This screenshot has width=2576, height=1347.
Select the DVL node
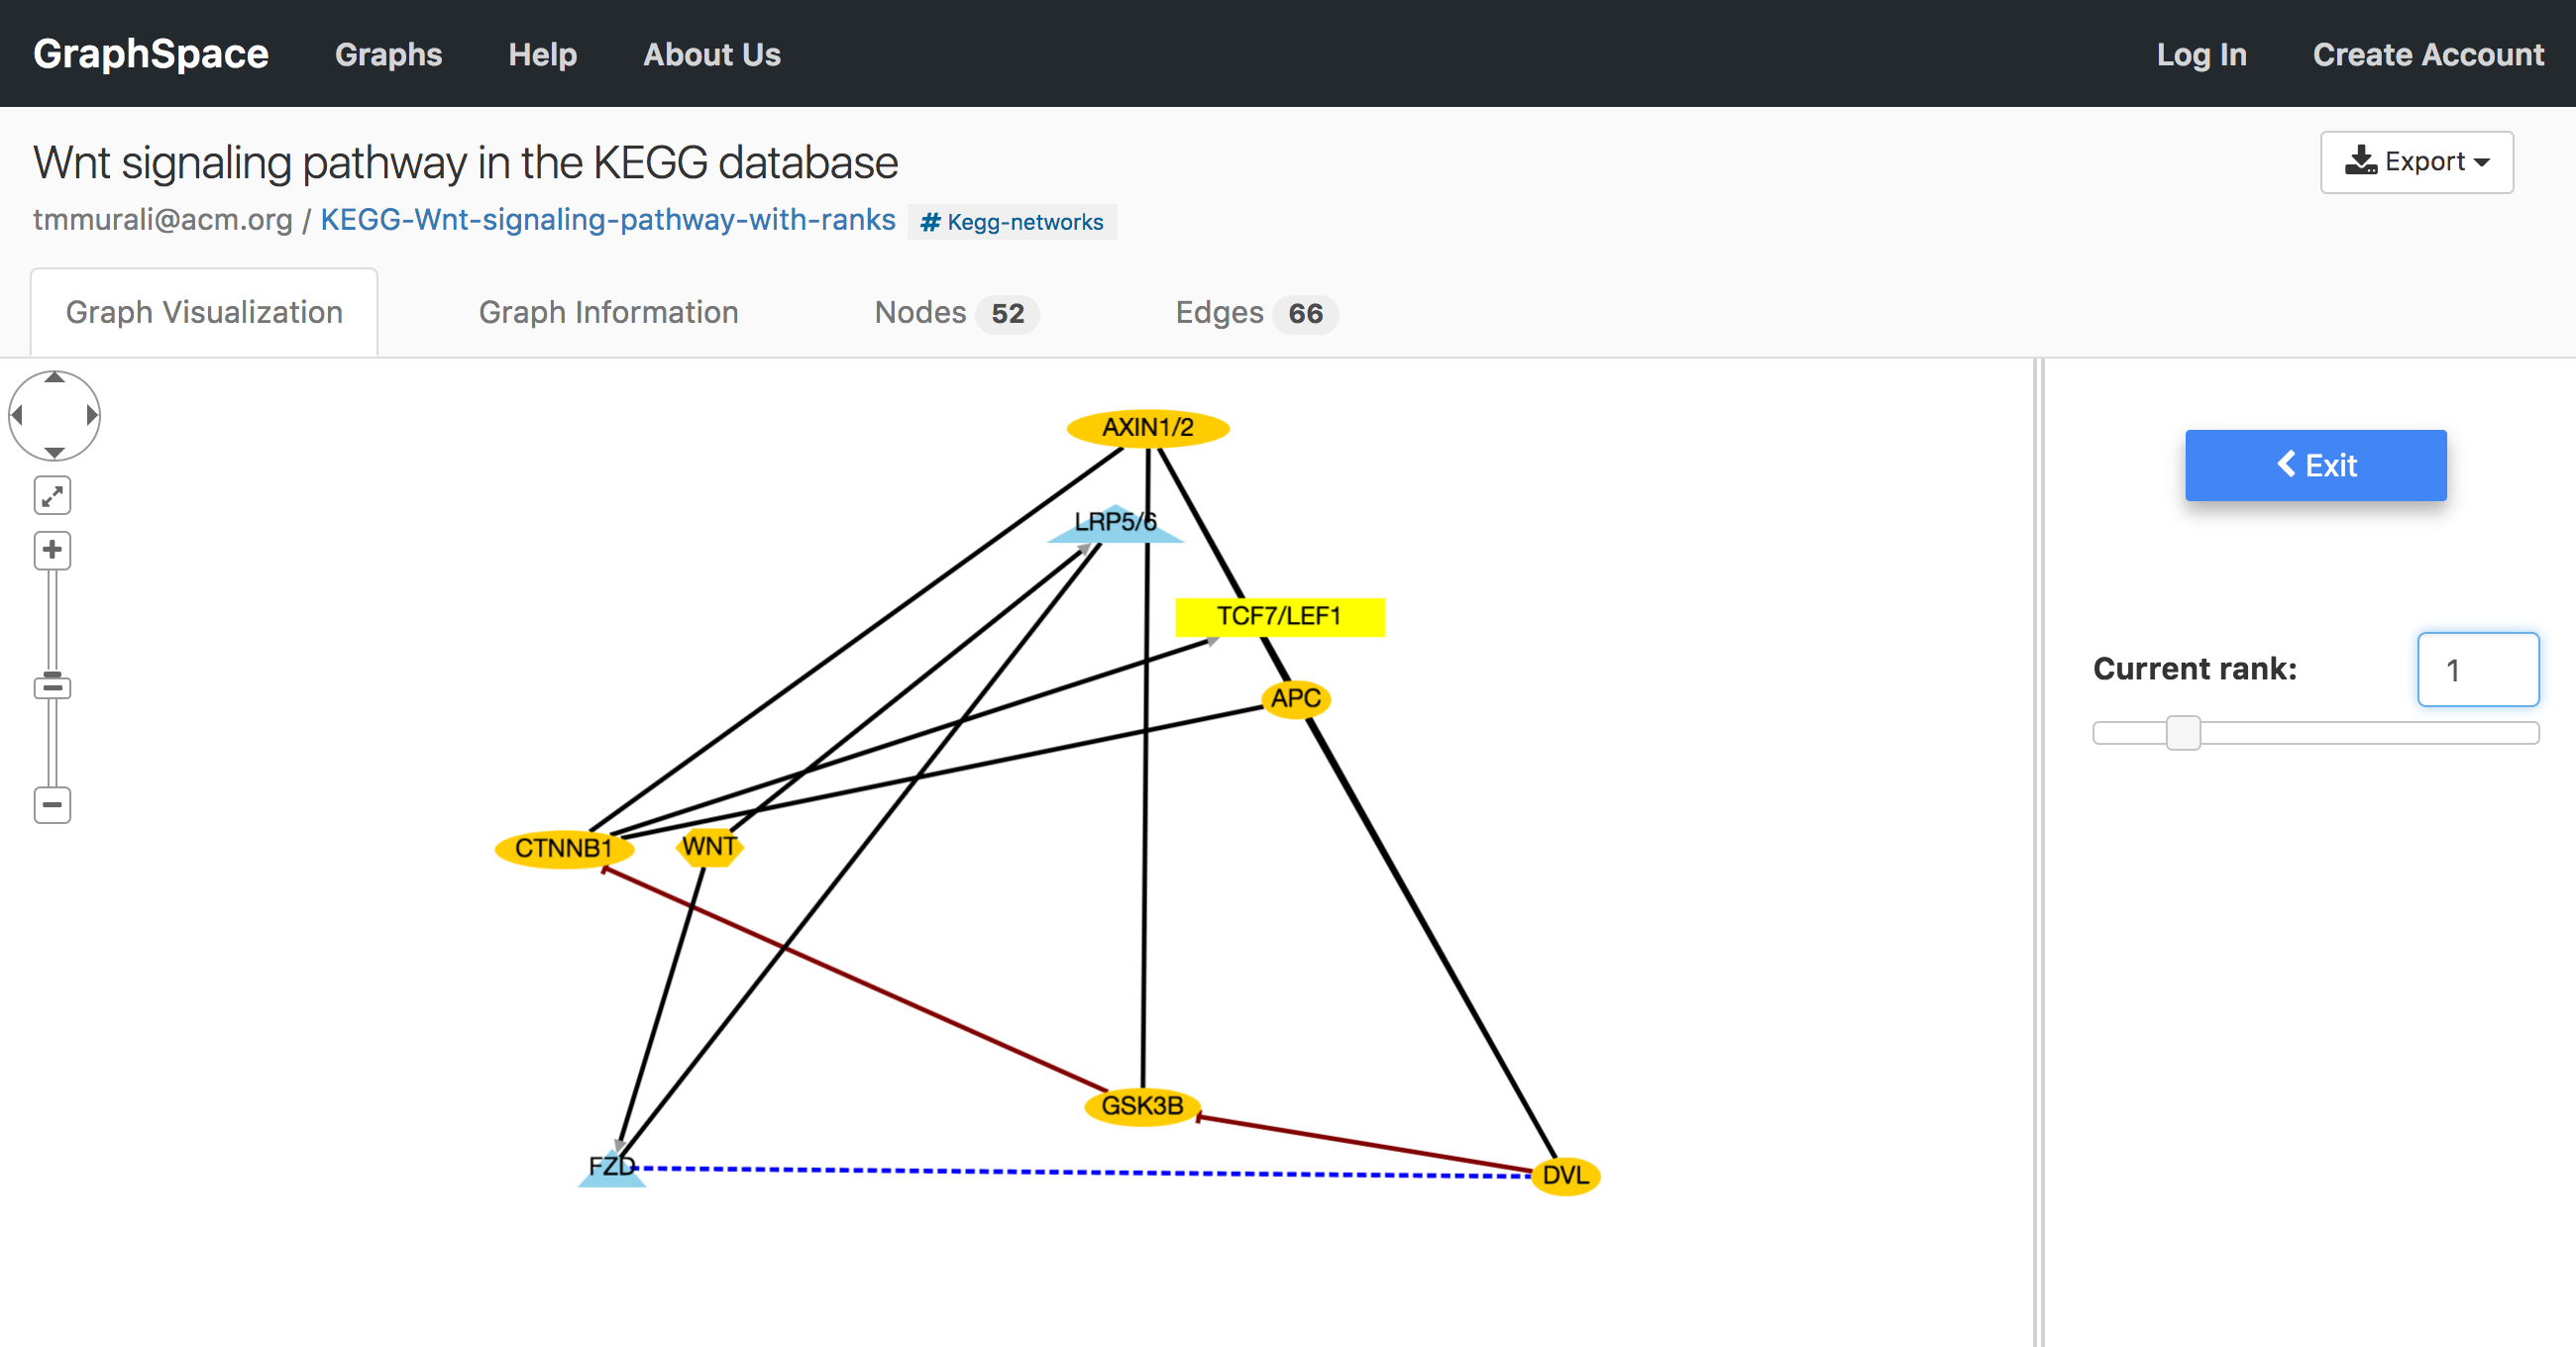[1566, 1176]
